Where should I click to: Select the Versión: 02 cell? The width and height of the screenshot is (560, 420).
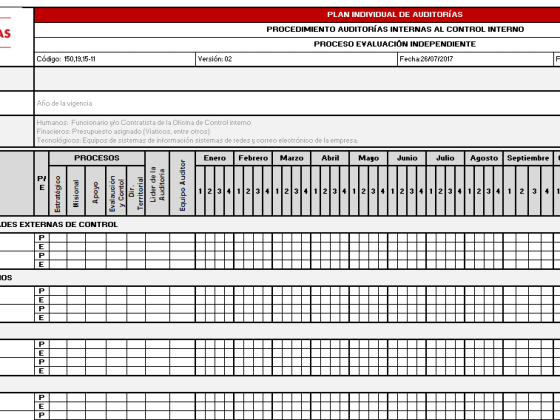point(296,59)
